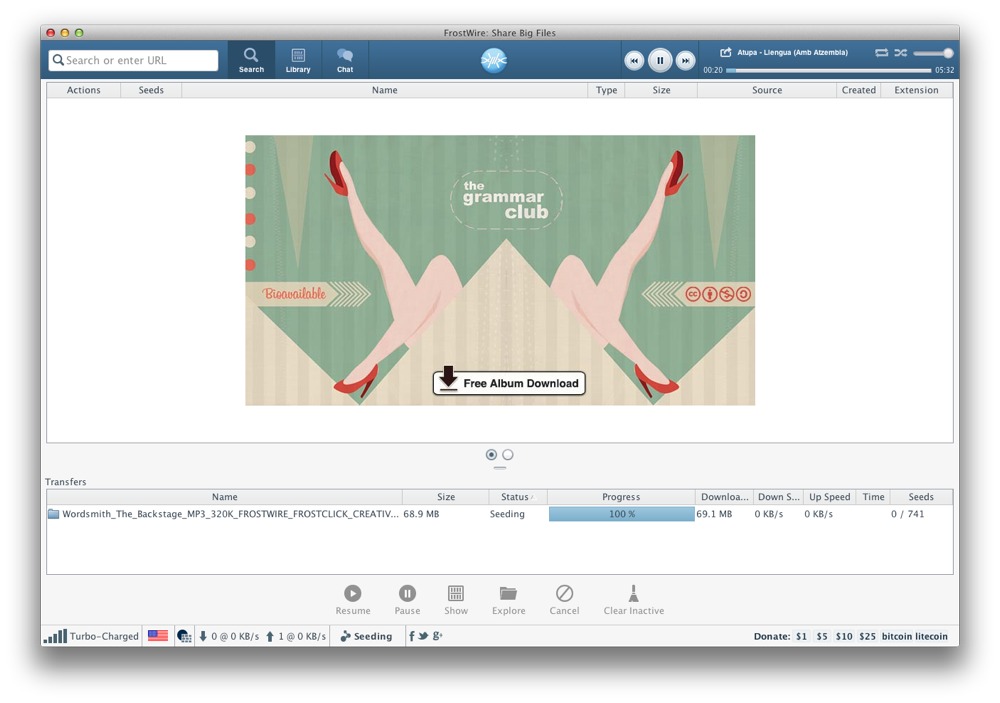1000x703 pixels.
Task: Sort results by Source column
Action: 767,90
